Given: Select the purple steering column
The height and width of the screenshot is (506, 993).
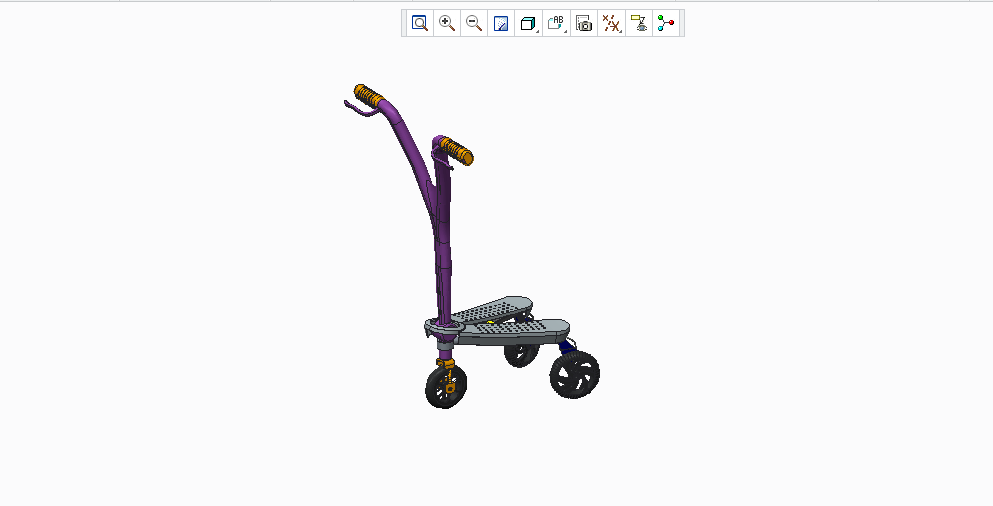Looking at the screenshot, I should 444,253.
